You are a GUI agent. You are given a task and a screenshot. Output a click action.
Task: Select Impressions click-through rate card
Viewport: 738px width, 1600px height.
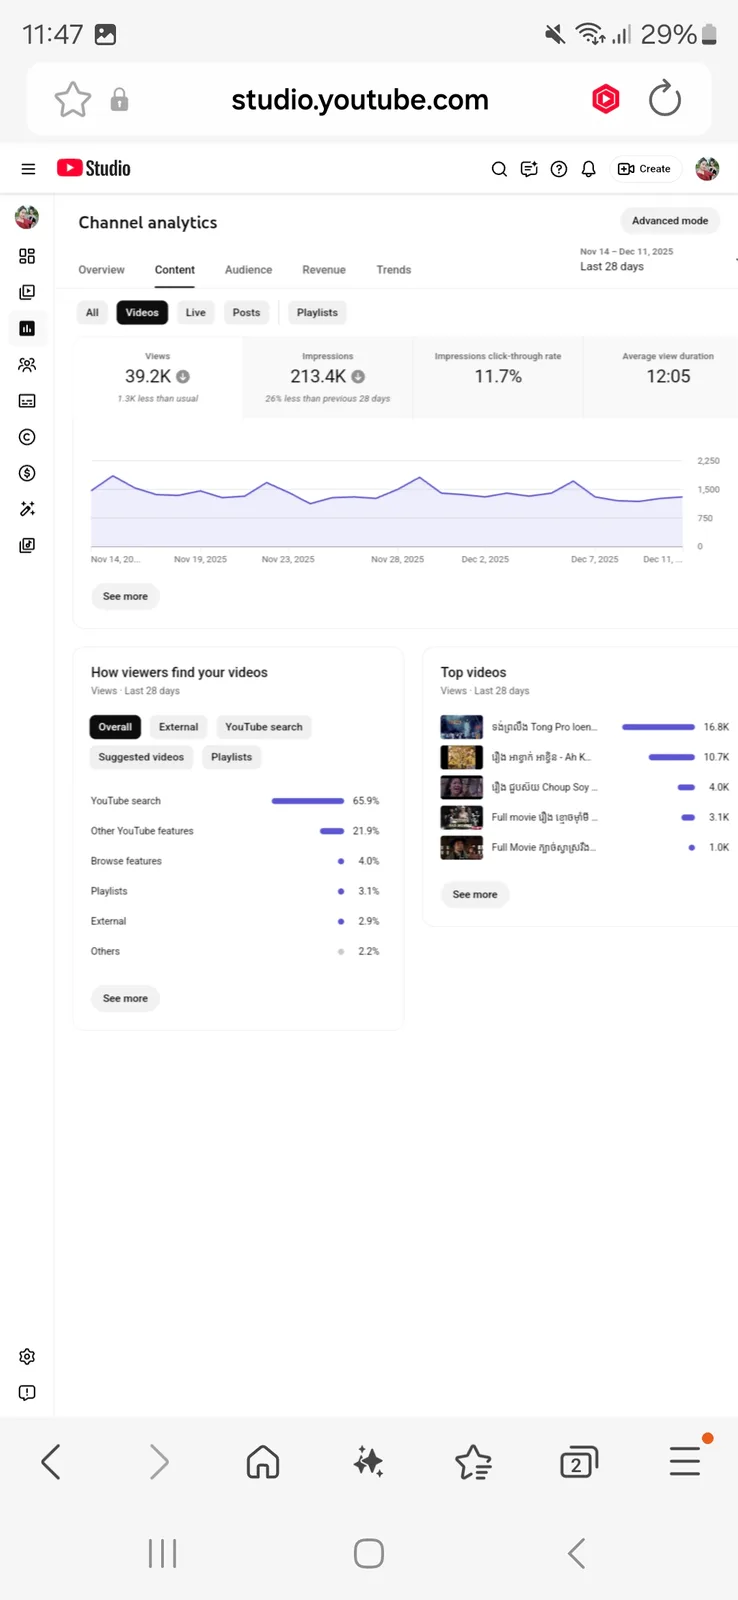click(498, 377)
